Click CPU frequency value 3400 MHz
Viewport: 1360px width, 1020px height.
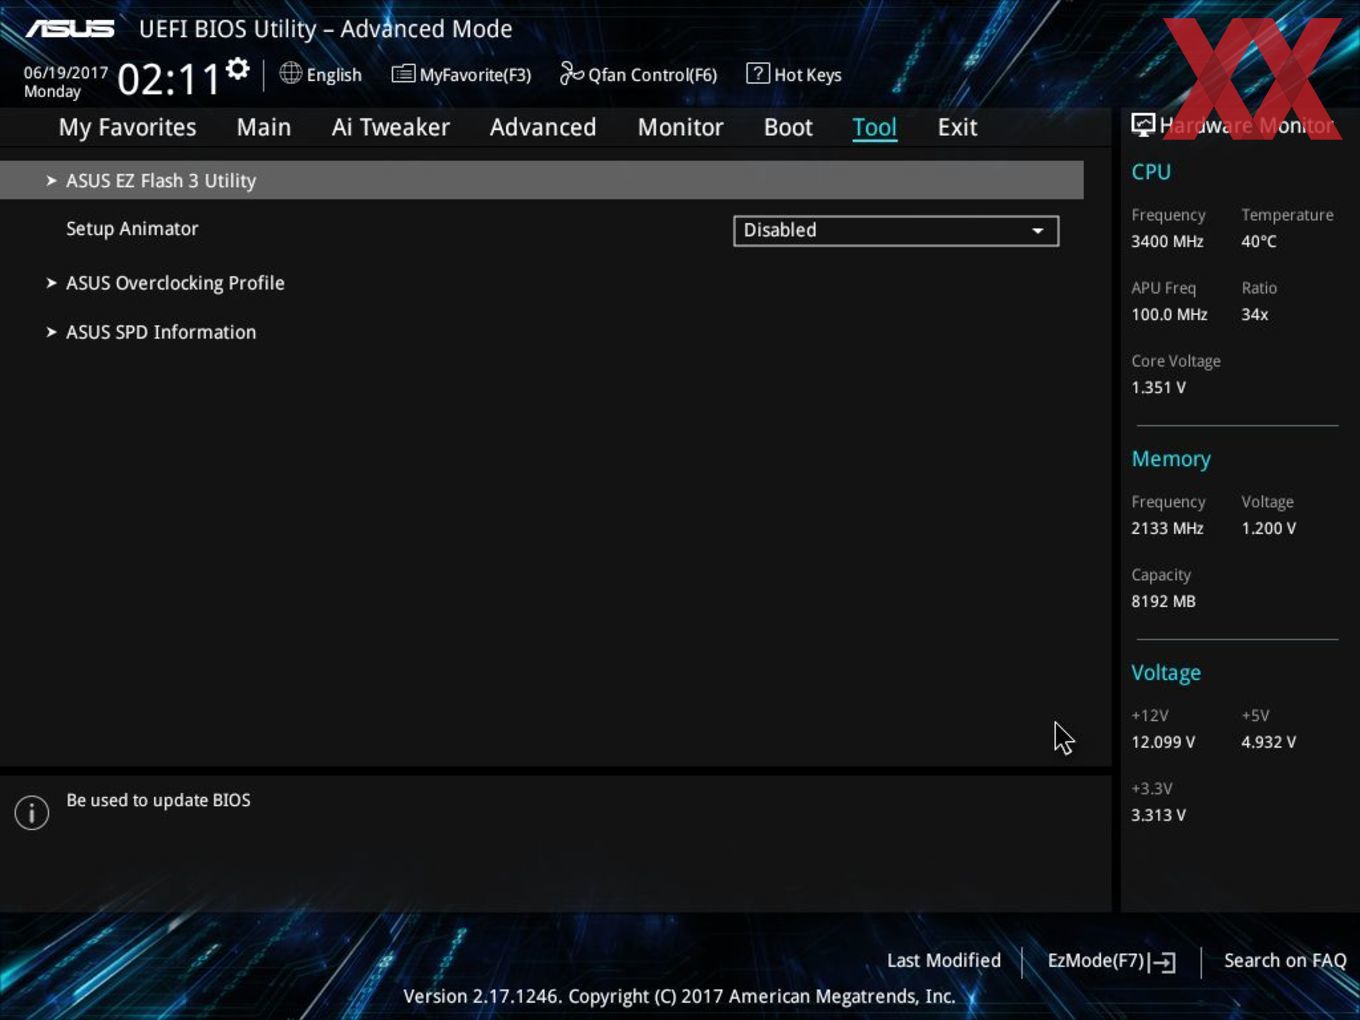(1167, 242)
